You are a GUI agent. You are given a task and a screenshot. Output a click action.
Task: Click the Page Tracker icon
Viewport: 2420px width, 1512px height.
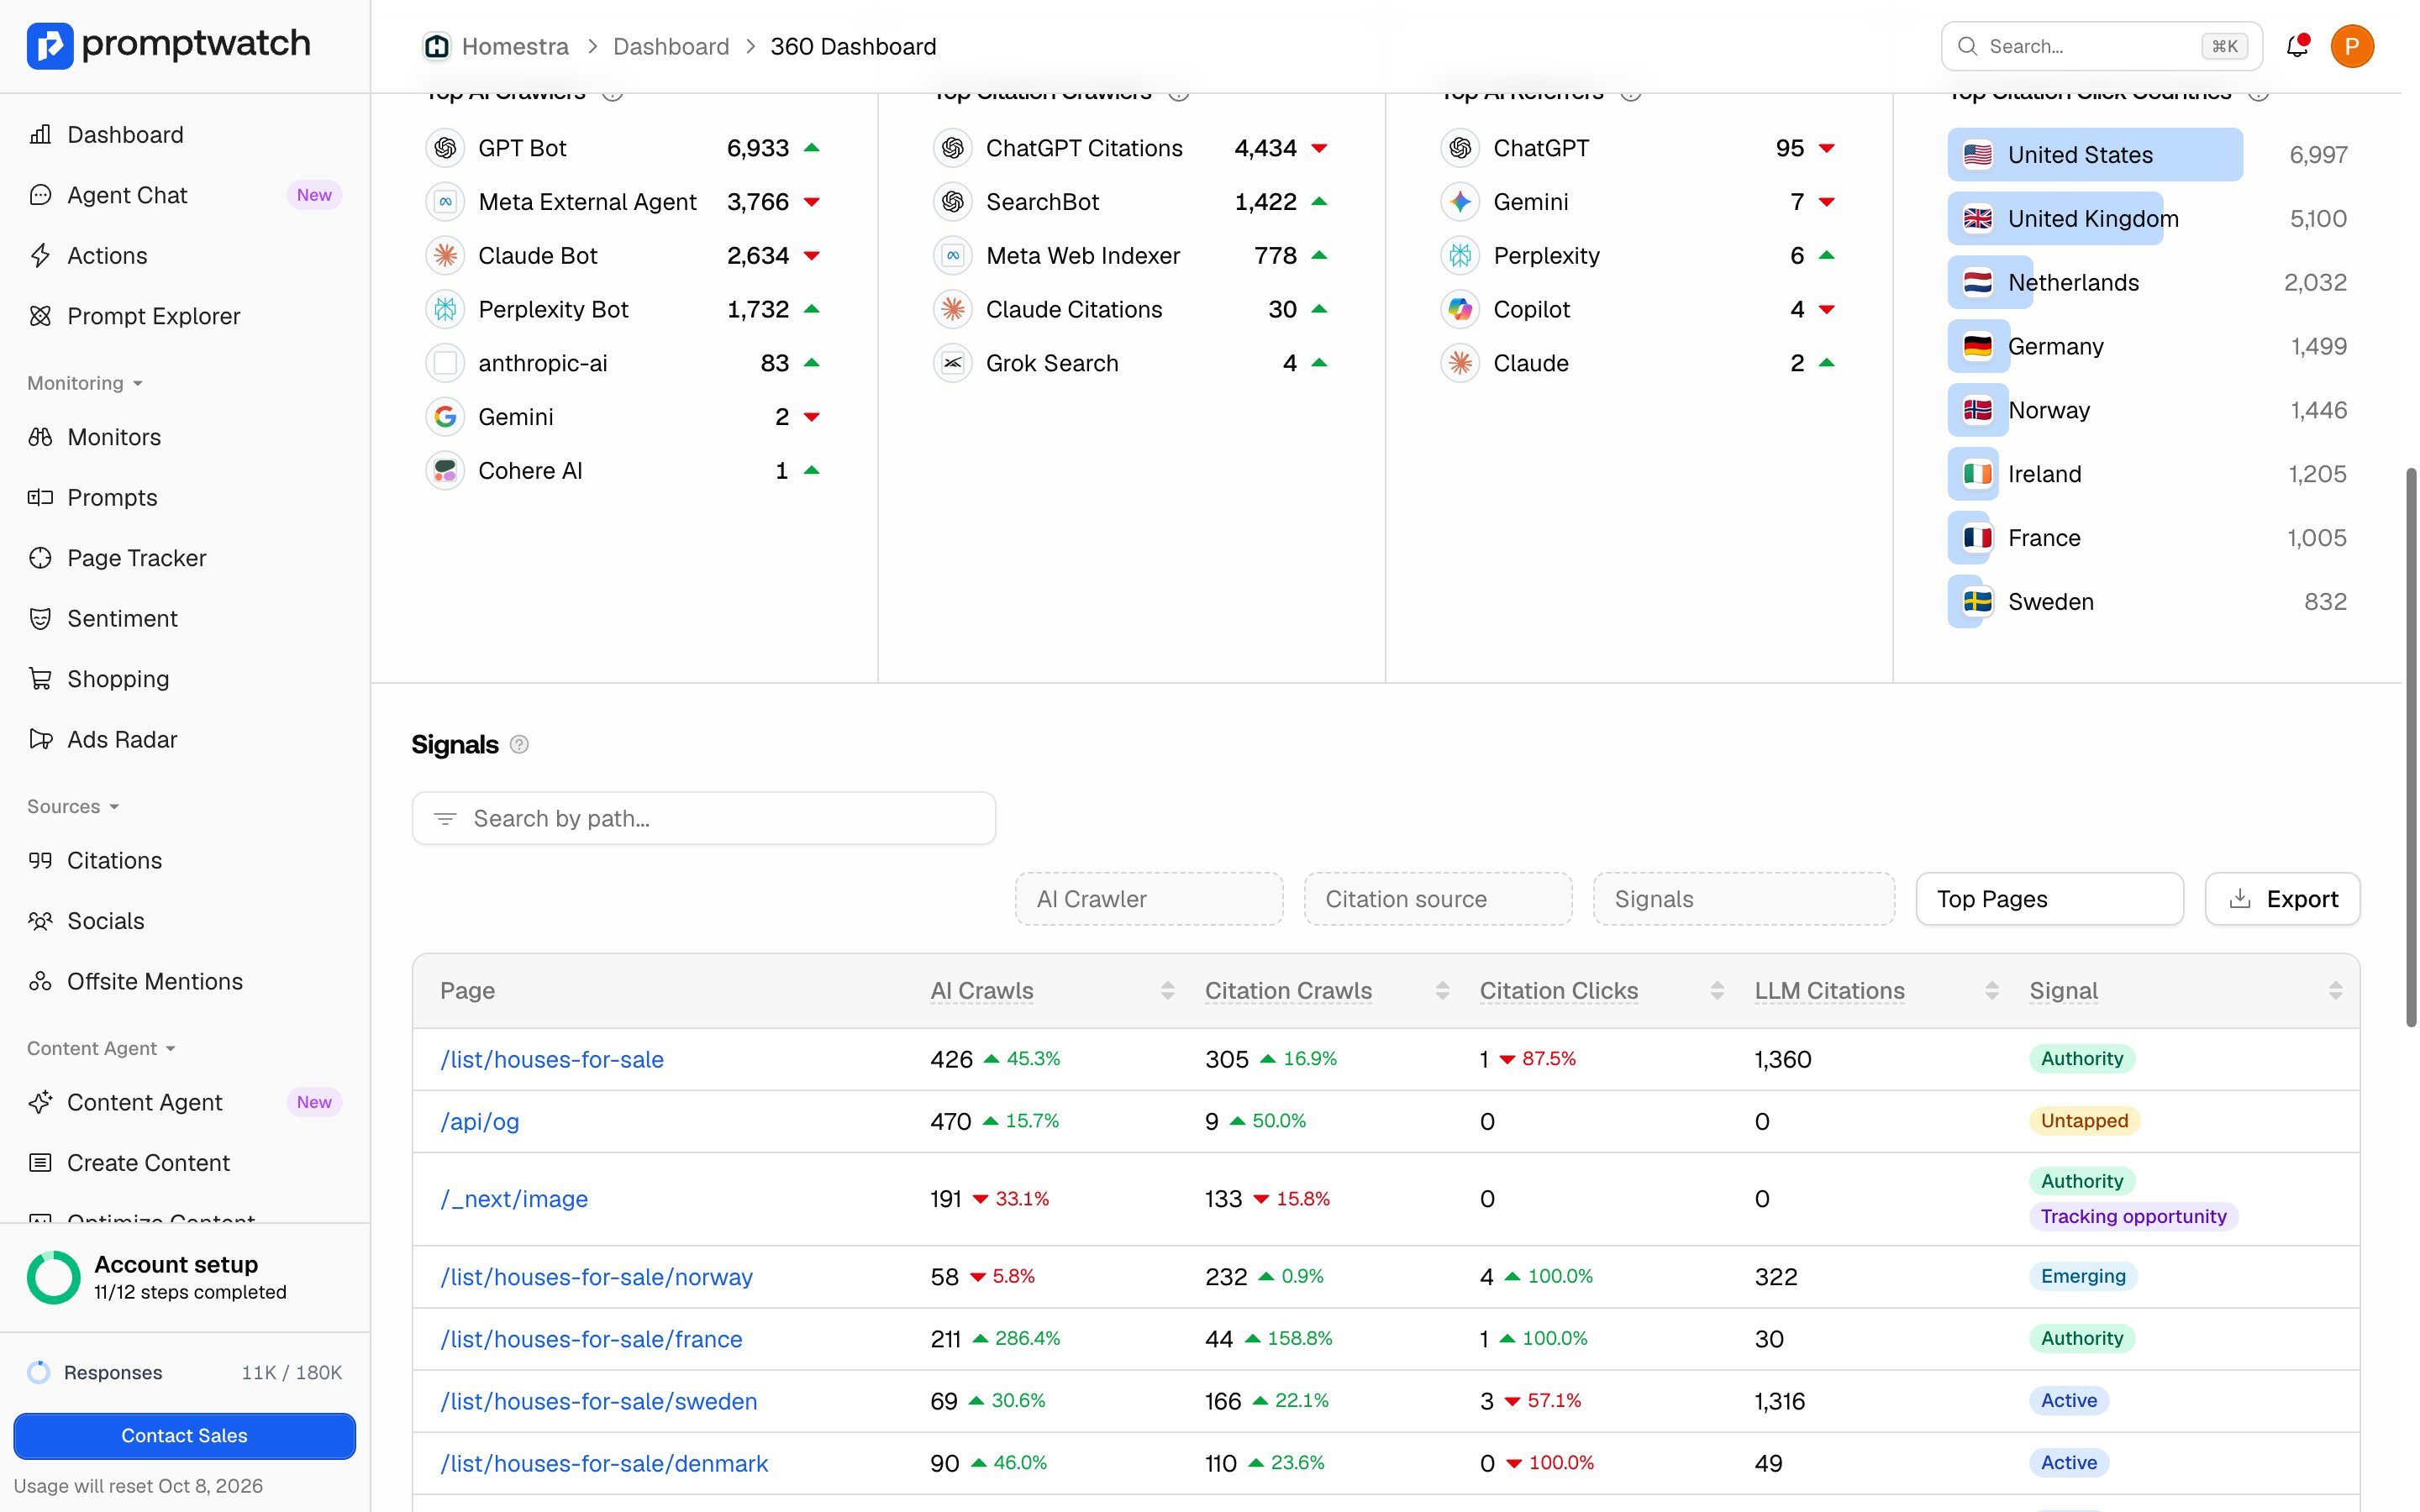pos(40,558)
